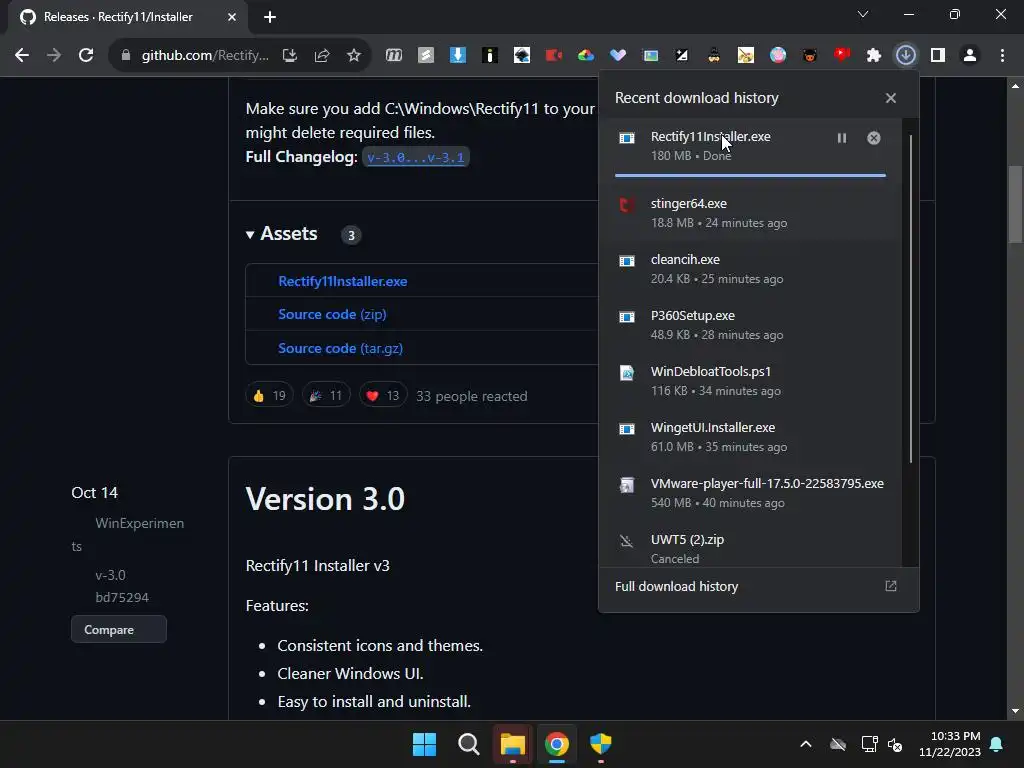
Task: Open the red YouTube heart extension
Action: tap(842, 56)
